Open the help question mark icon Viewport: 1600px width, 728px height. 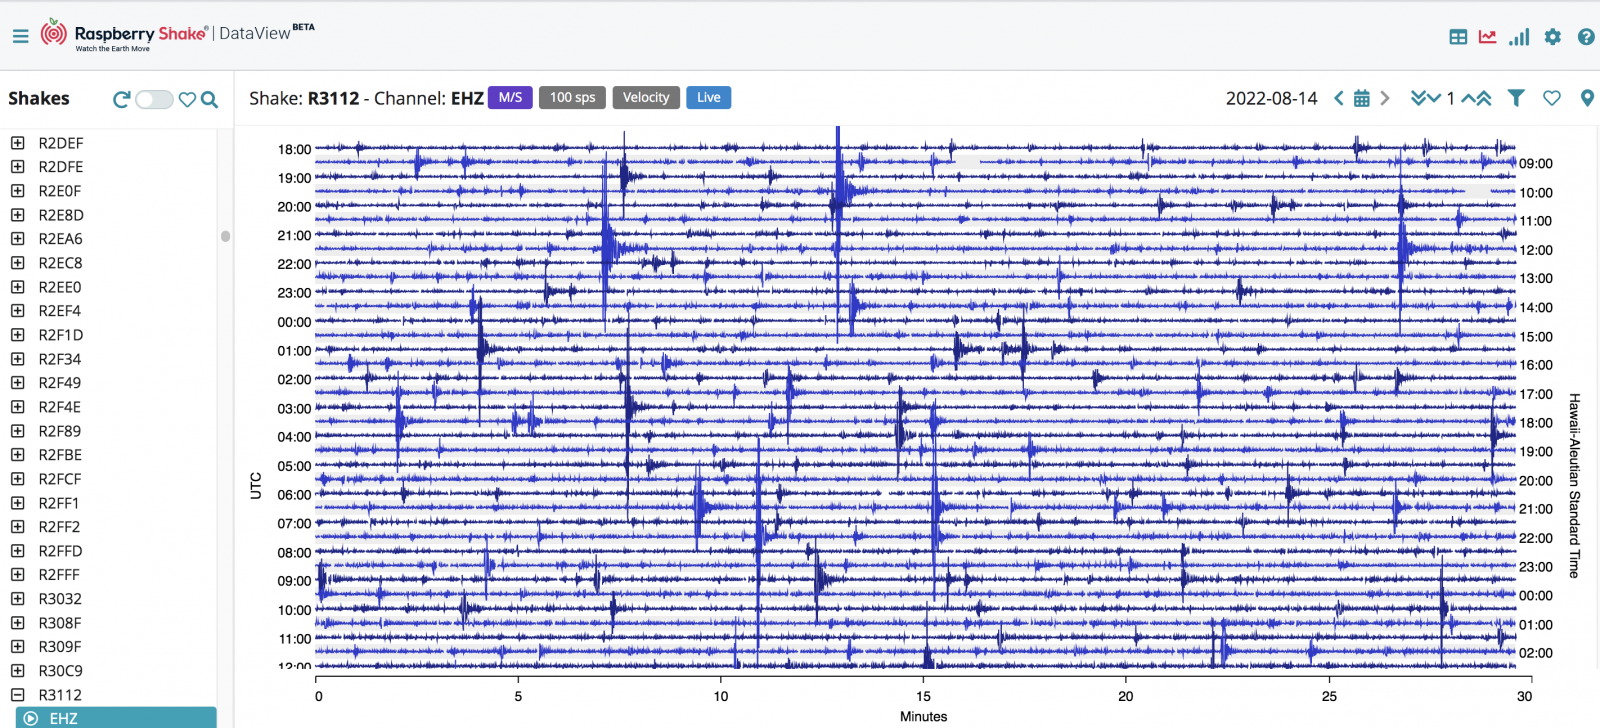click(1586, 37)
